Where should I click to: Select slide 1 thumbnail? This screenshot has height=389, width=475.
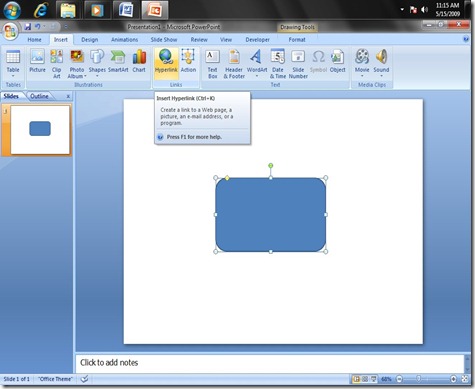pyautogui.click(x=40, y=130)
